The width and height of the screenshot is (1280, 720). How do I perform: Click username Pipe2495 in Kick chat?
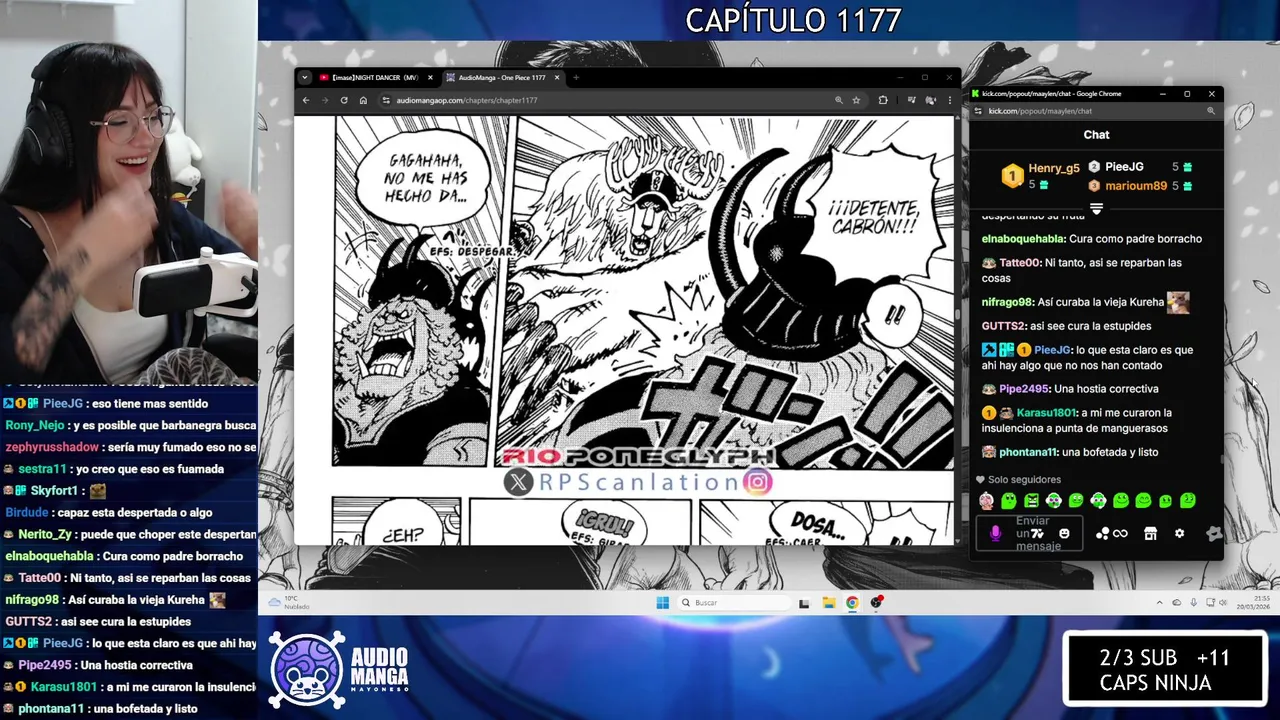[x=1022, y=389]
